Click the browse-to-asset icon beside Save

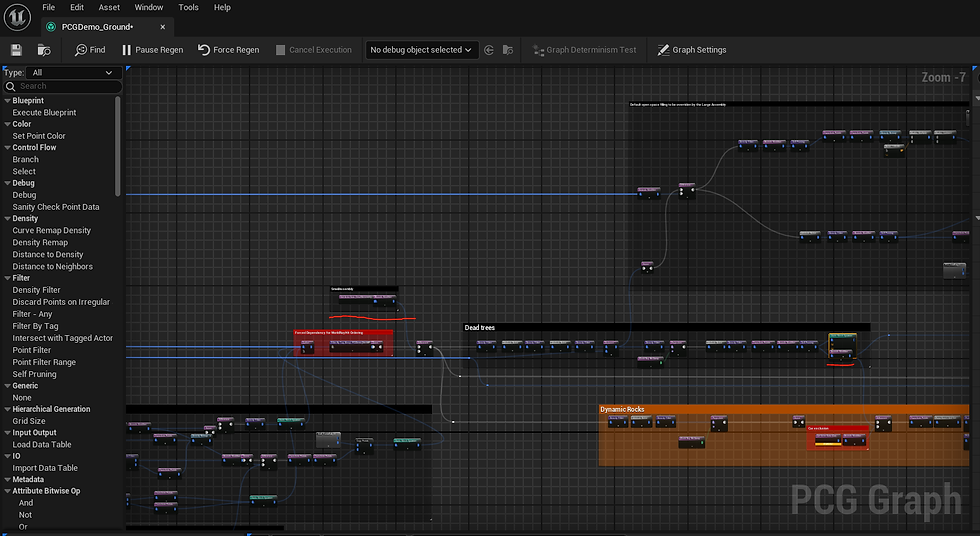44,50
